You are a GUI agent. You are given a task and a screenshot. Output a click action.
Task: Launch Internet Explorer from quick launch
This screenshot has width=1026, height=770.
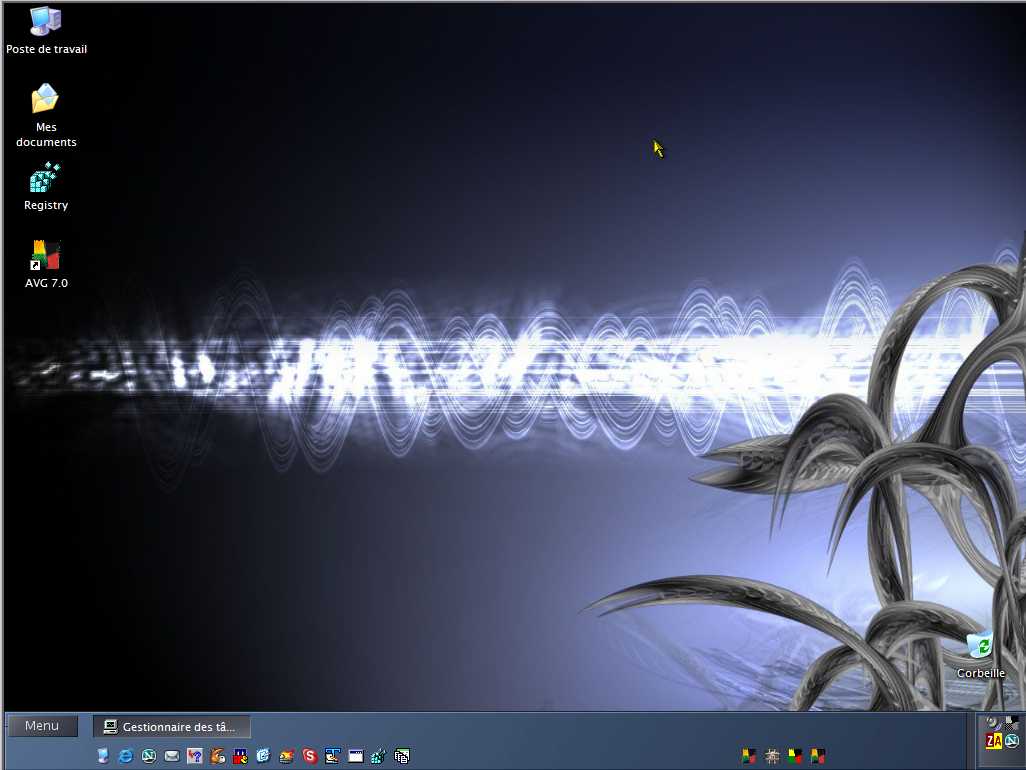(126, 756)
